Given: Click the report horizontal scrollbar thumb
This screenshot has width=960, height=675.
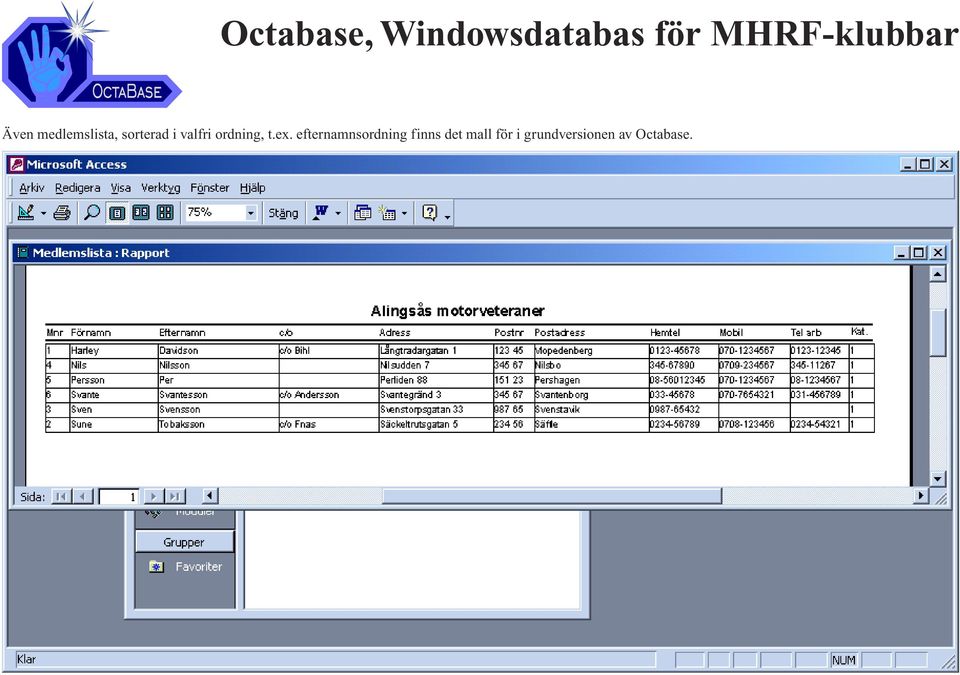Looking at the screenshot, I should pos(552,496).
